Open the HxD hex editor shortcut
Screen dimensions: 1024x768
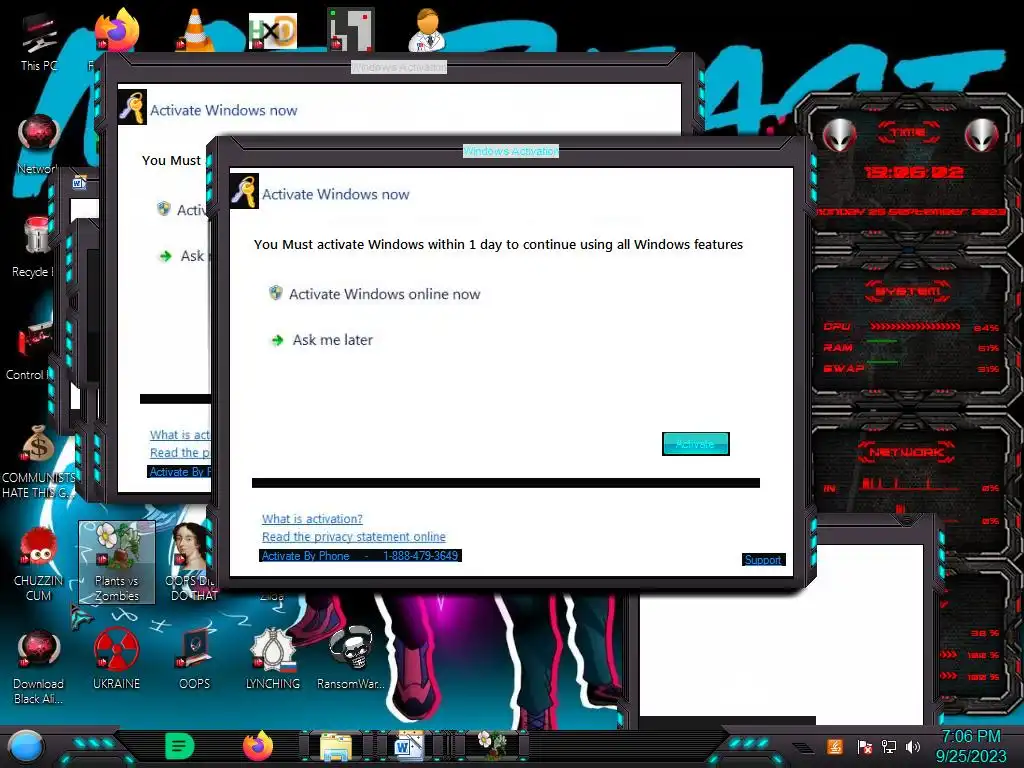(272, 31)
